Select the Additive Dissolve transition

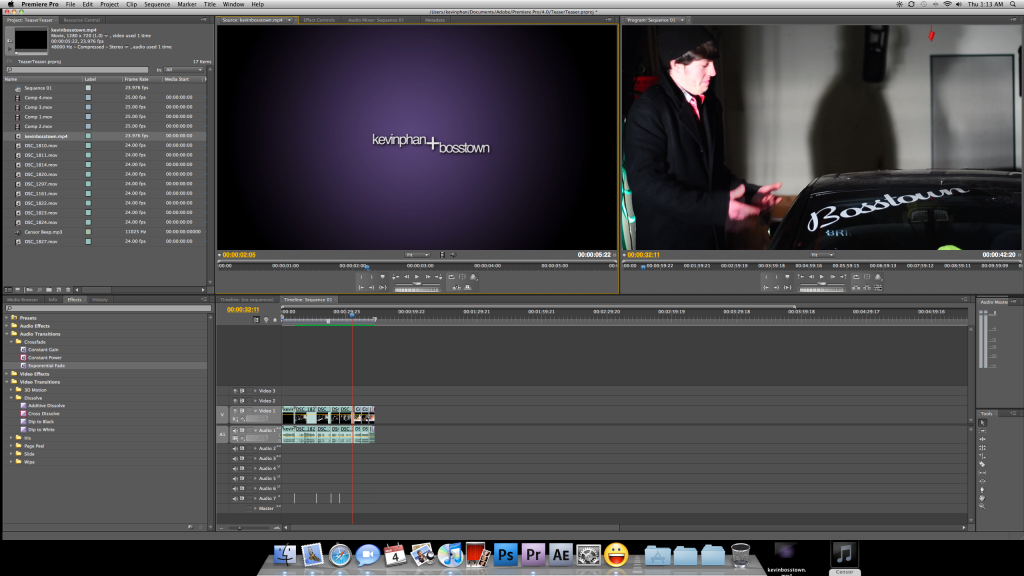point(46,406)
